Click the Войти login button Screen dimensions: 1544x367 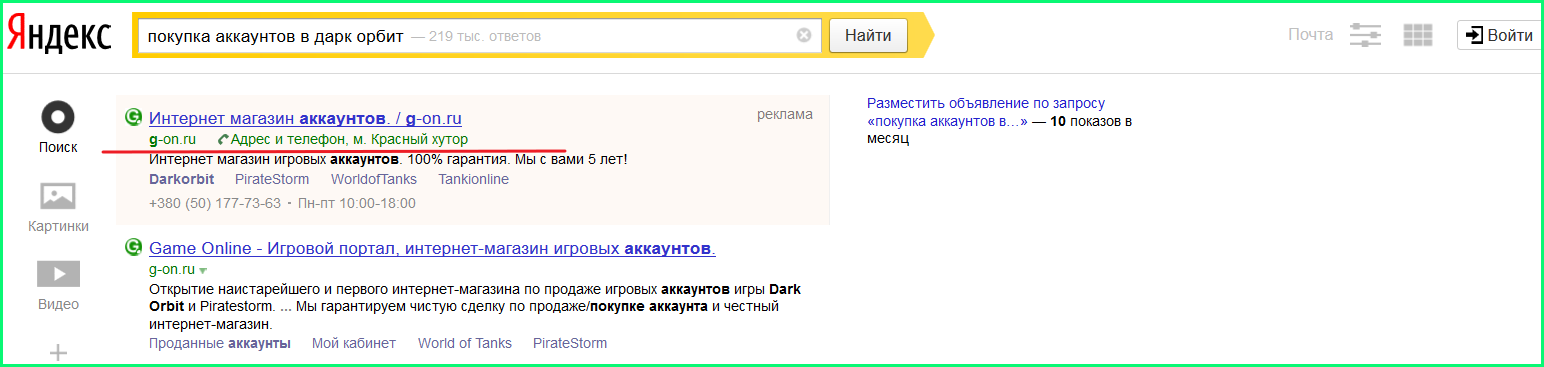(1498, 35)
